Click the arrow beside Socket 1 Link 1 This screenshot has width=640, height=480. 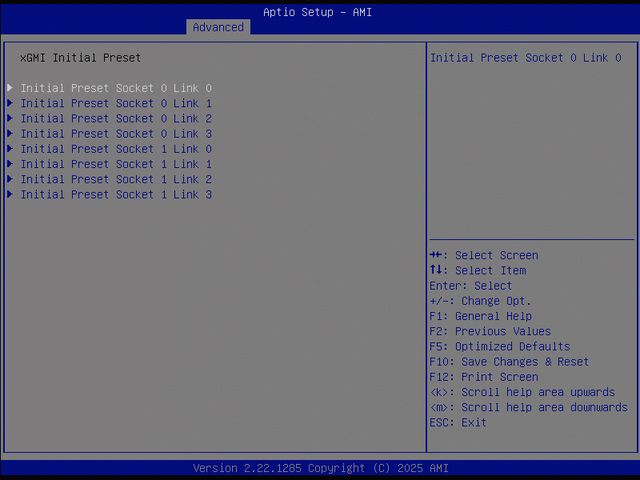(10, 163)
